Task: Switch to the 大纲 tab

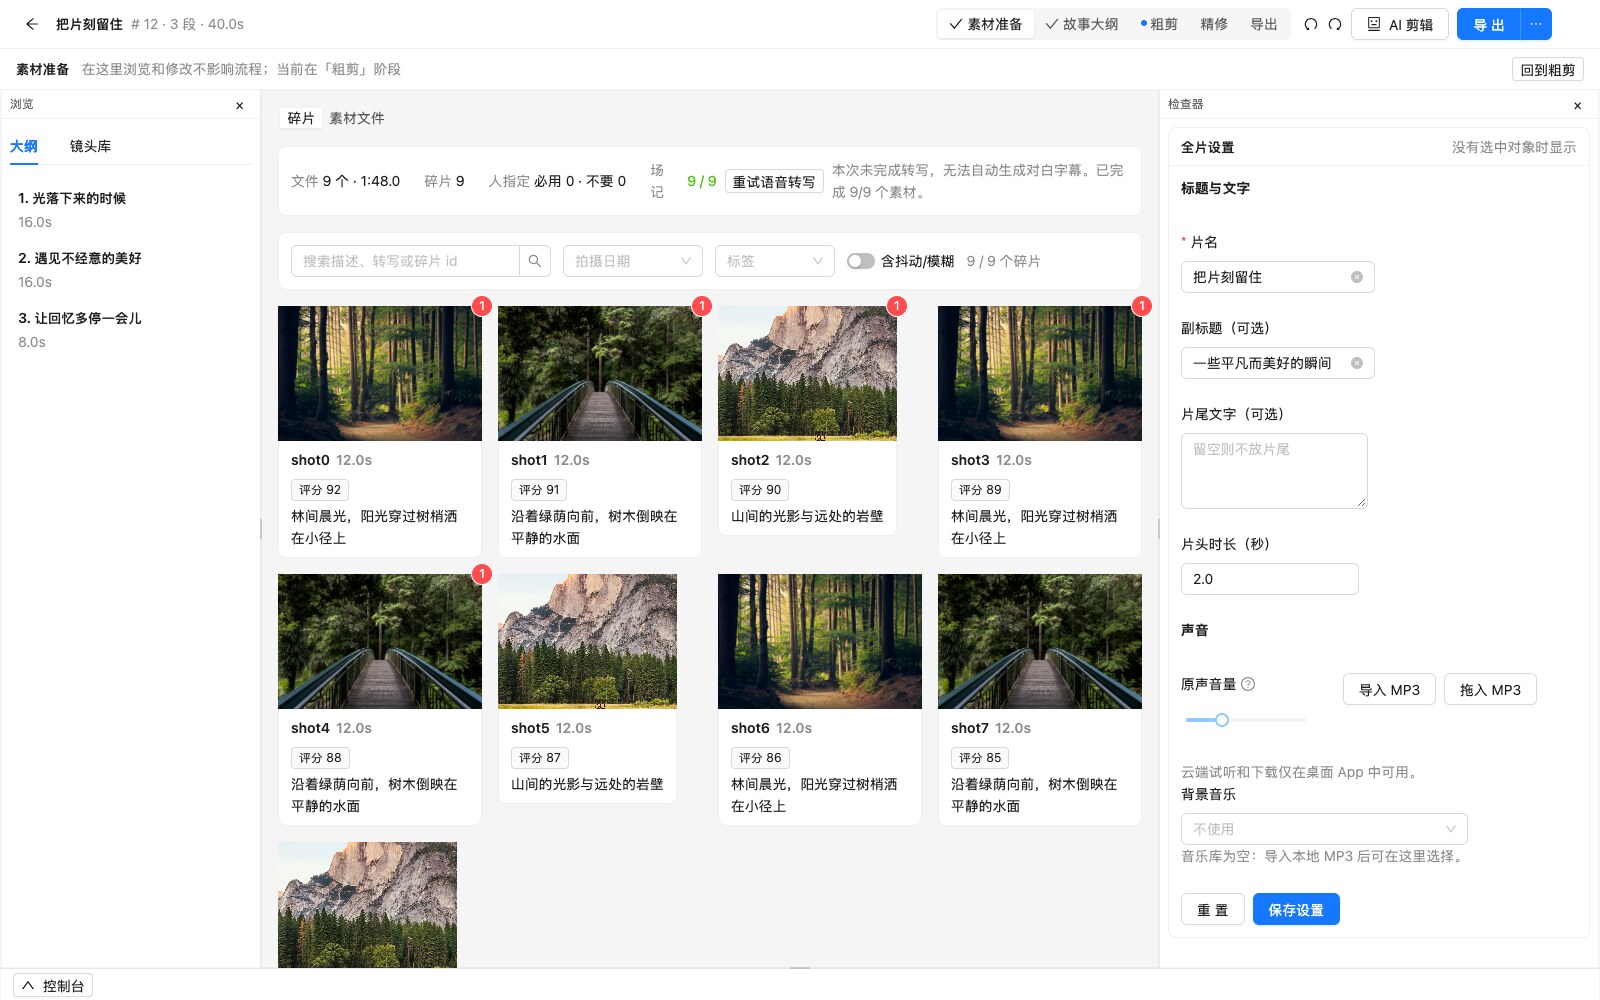Action: click(24, 146)
